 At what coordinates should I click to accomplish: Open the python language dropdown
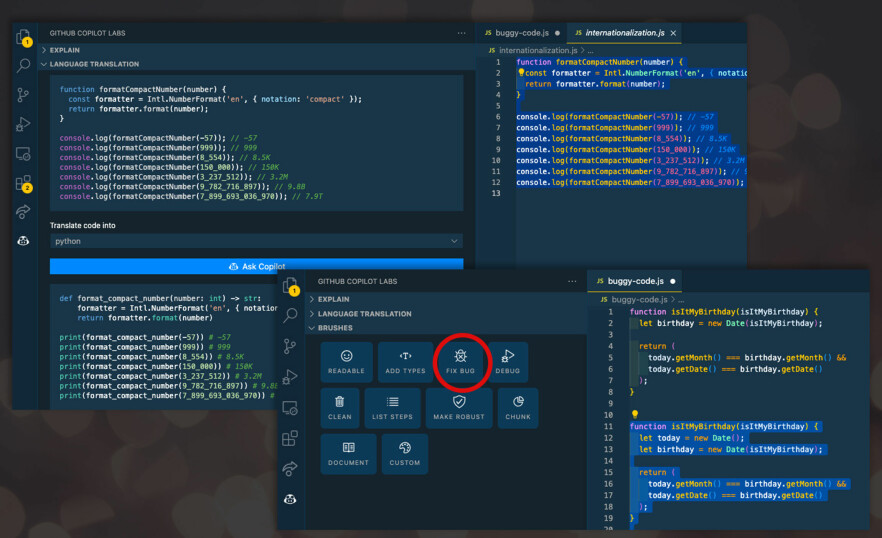tap(256, 241)
